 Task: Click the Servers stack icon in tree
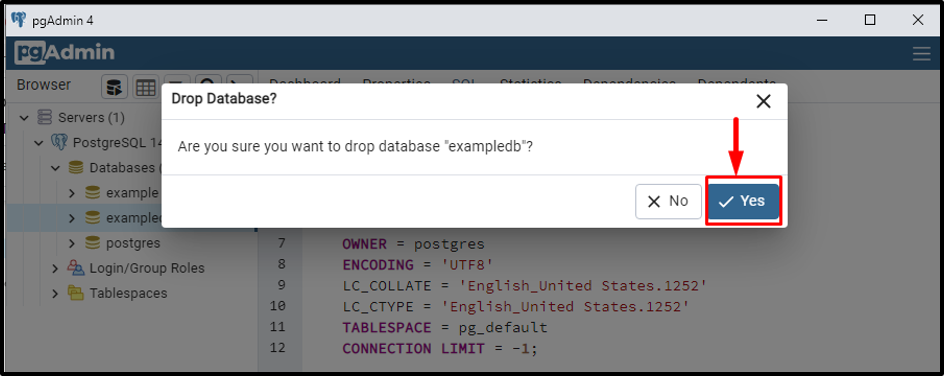click(45, 117)
